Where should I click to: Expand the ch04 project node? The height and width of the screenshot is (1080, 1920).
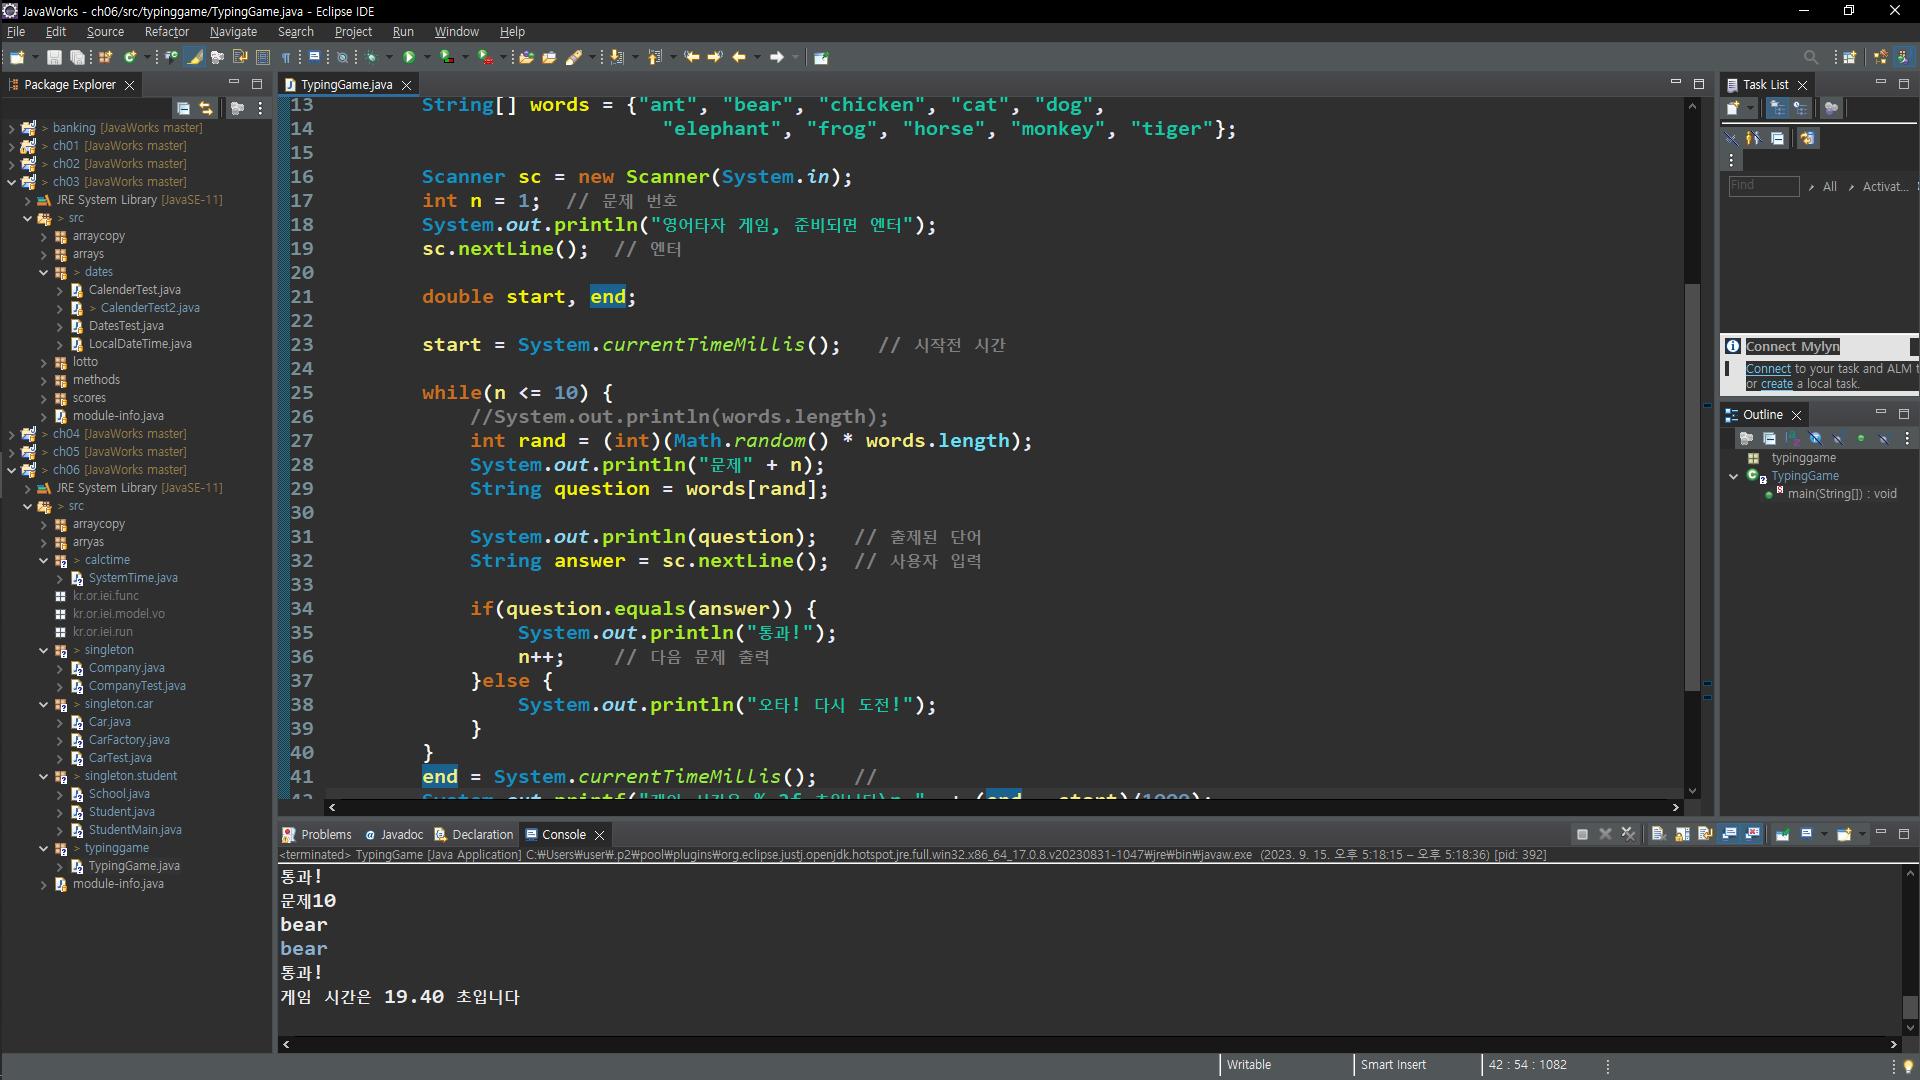(11, 434)
